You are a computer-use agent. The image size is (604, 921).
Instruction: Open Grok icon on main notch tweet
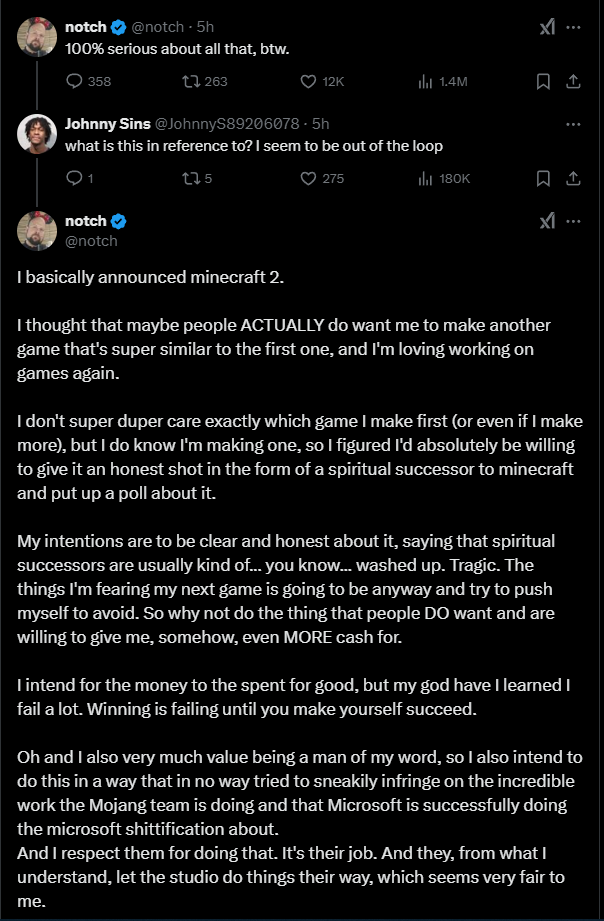point(547,221)
